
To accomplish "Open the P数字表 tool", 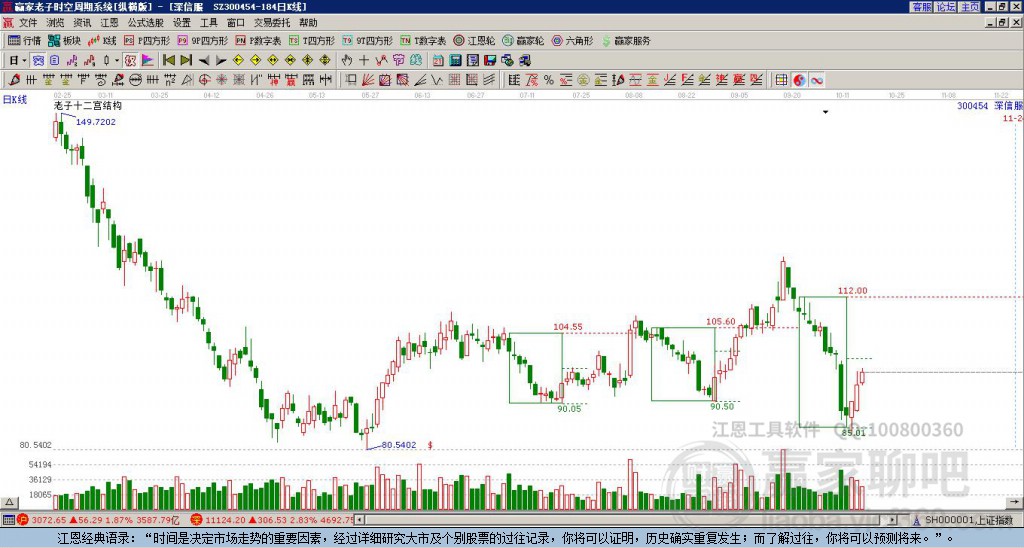I will (259, 40).
